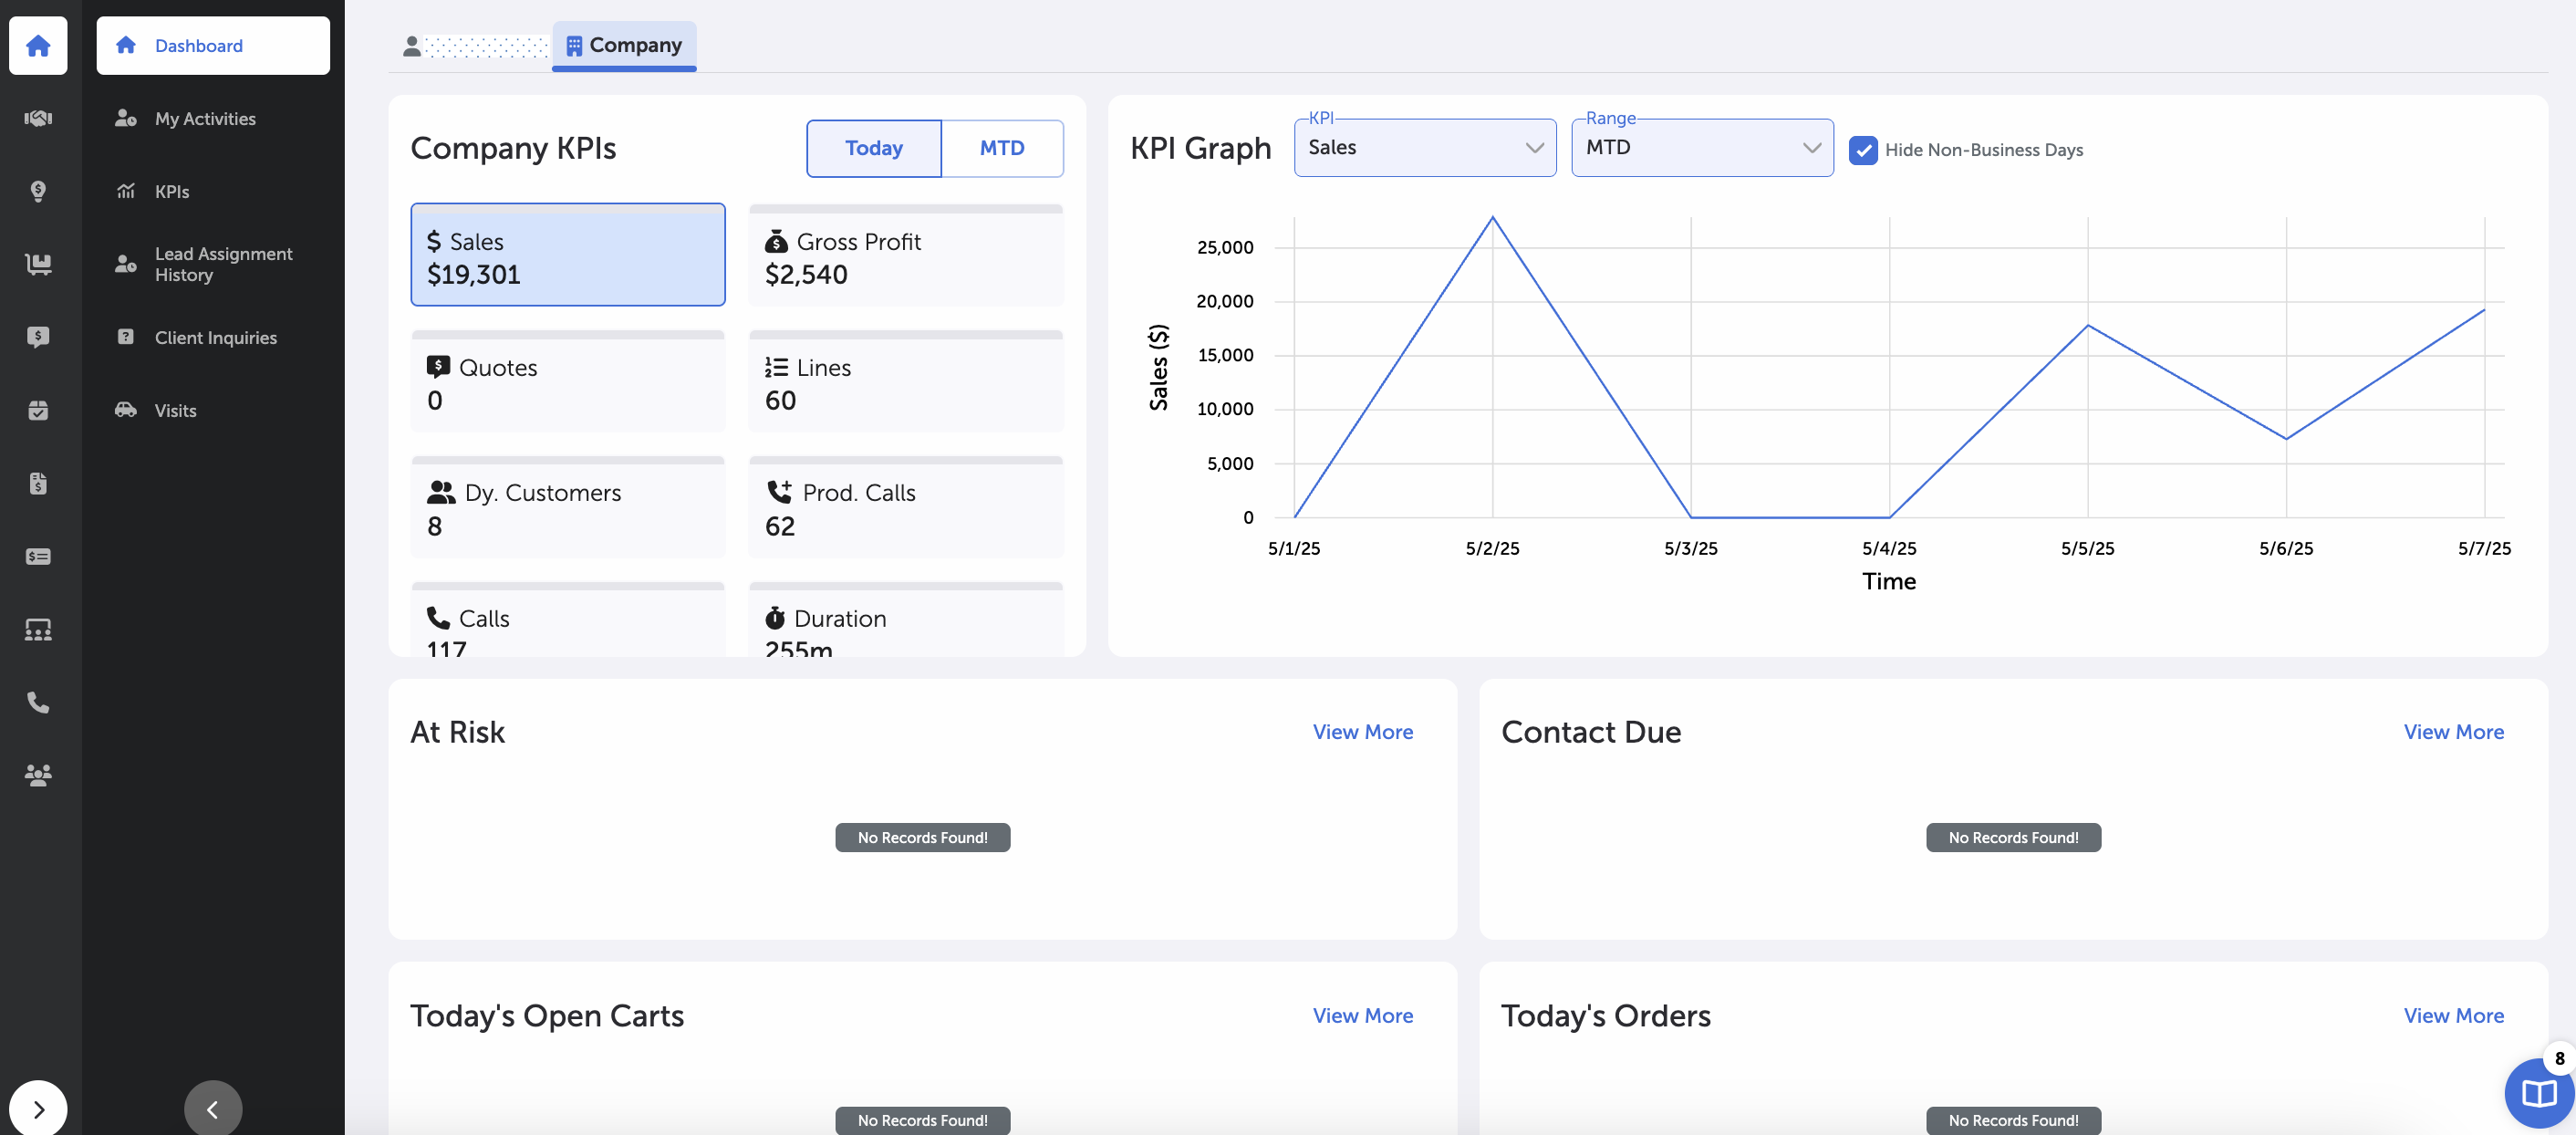
Task: Click the calendar check icon in left rail
Action: point(38,410)
